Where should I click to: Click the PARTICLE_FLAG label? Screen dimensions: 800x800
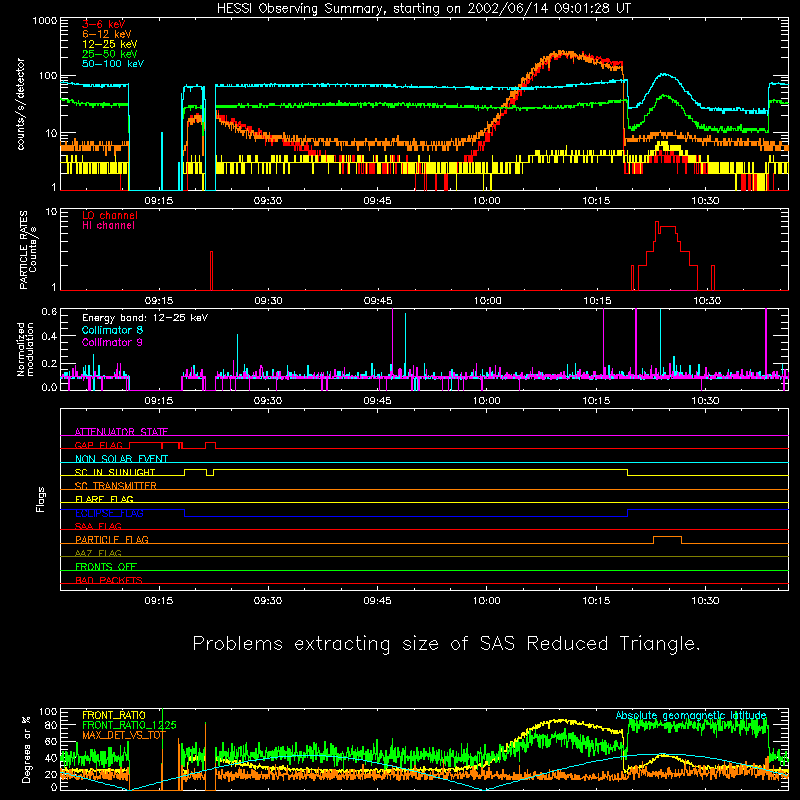[112, 539]
